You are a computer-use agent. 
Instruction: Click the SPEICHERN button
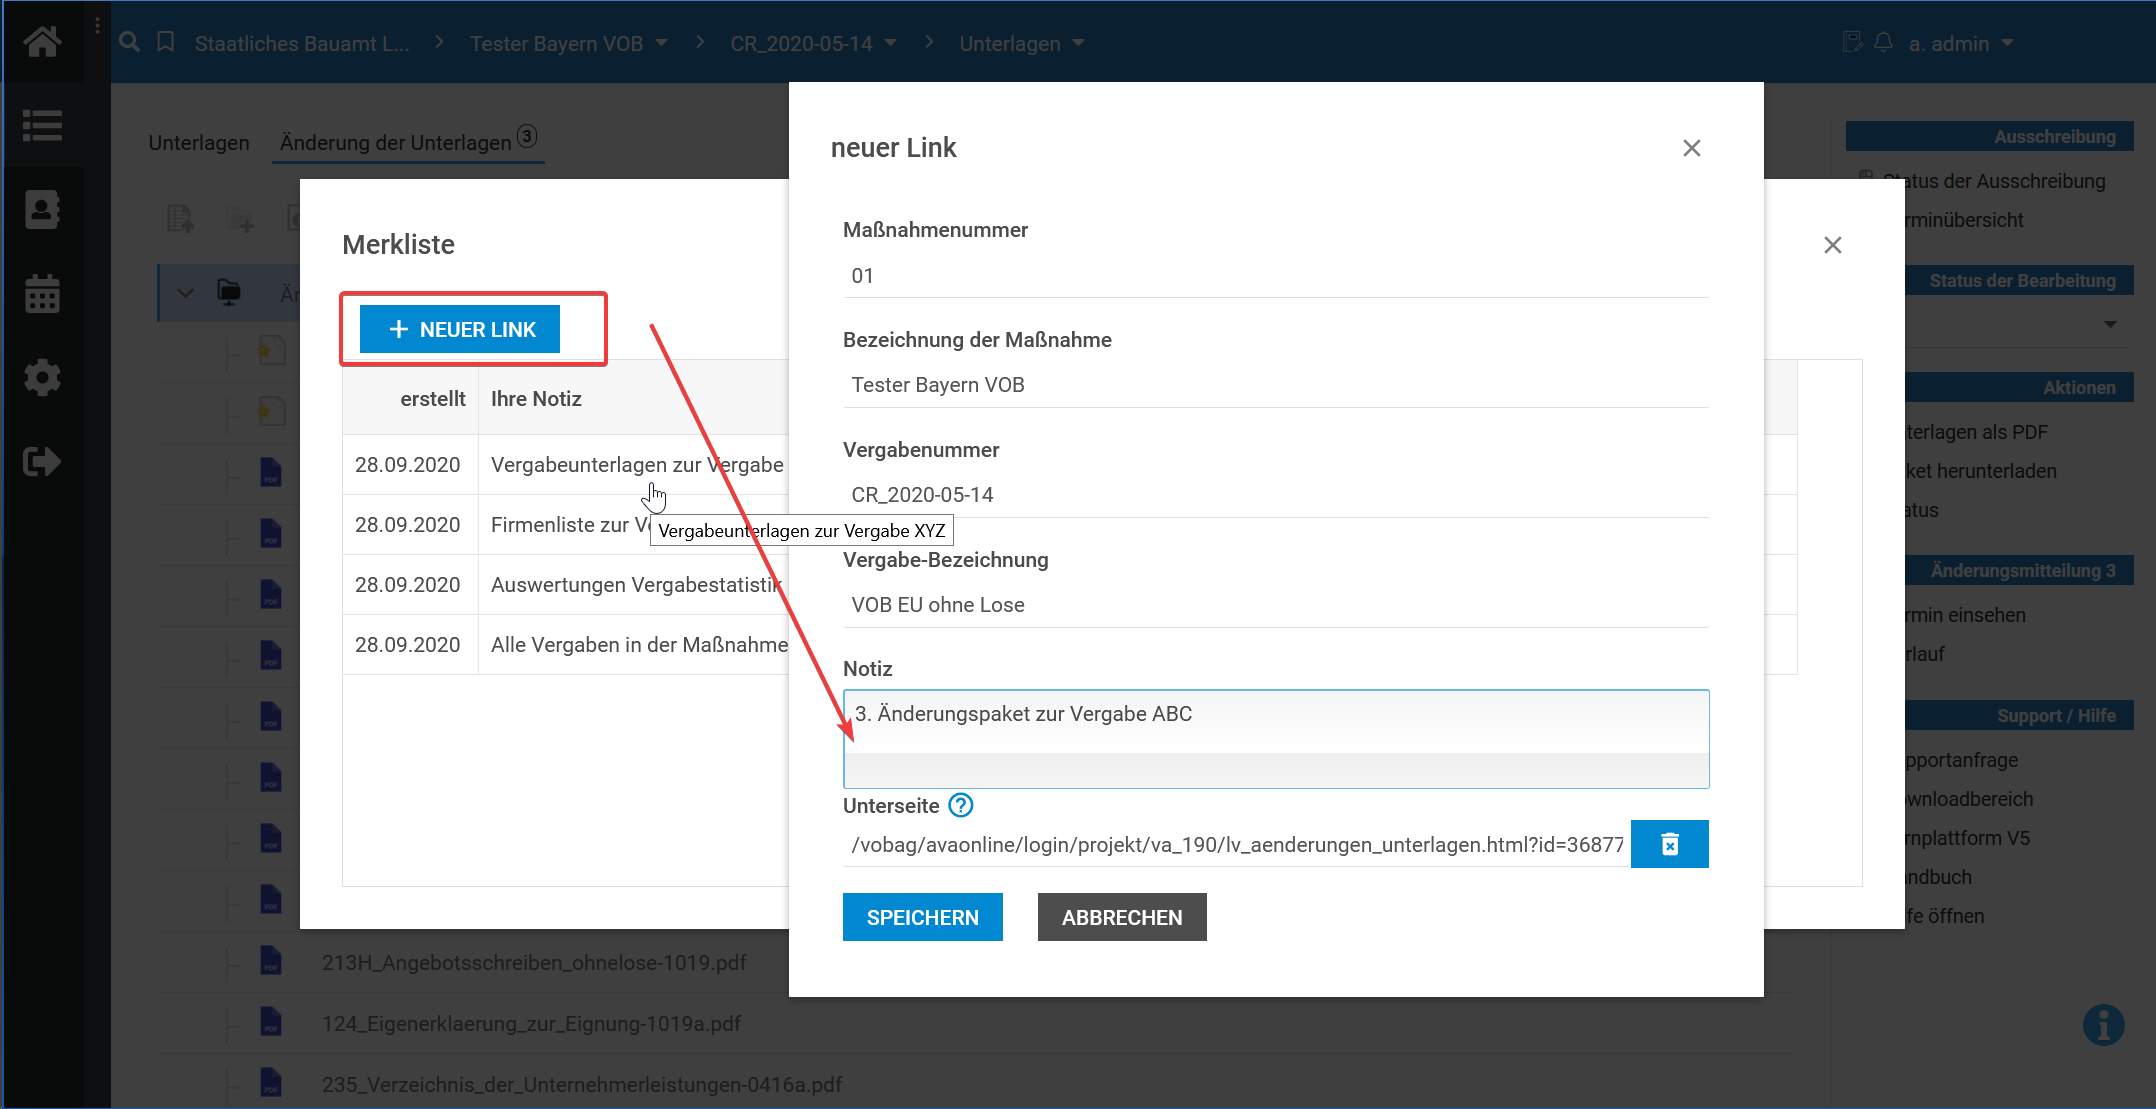coord(922,917)
